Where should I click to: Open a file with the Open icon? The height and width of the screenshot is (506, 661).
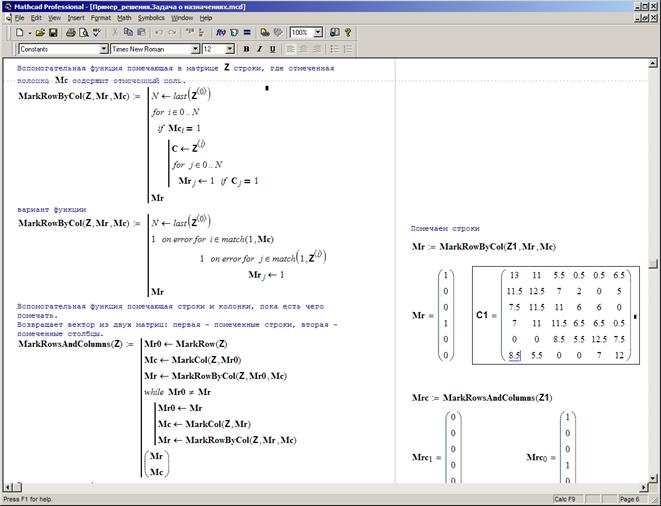[40, 32]
